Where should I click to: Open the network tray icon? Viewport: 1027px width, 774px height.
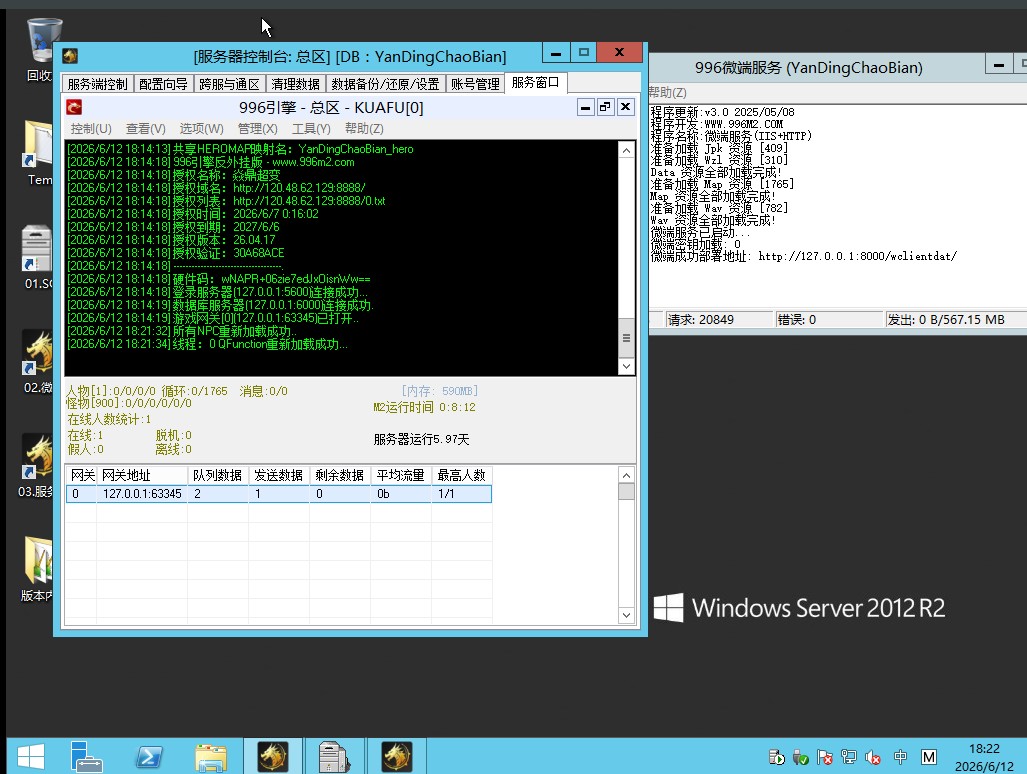coord(849,758)
